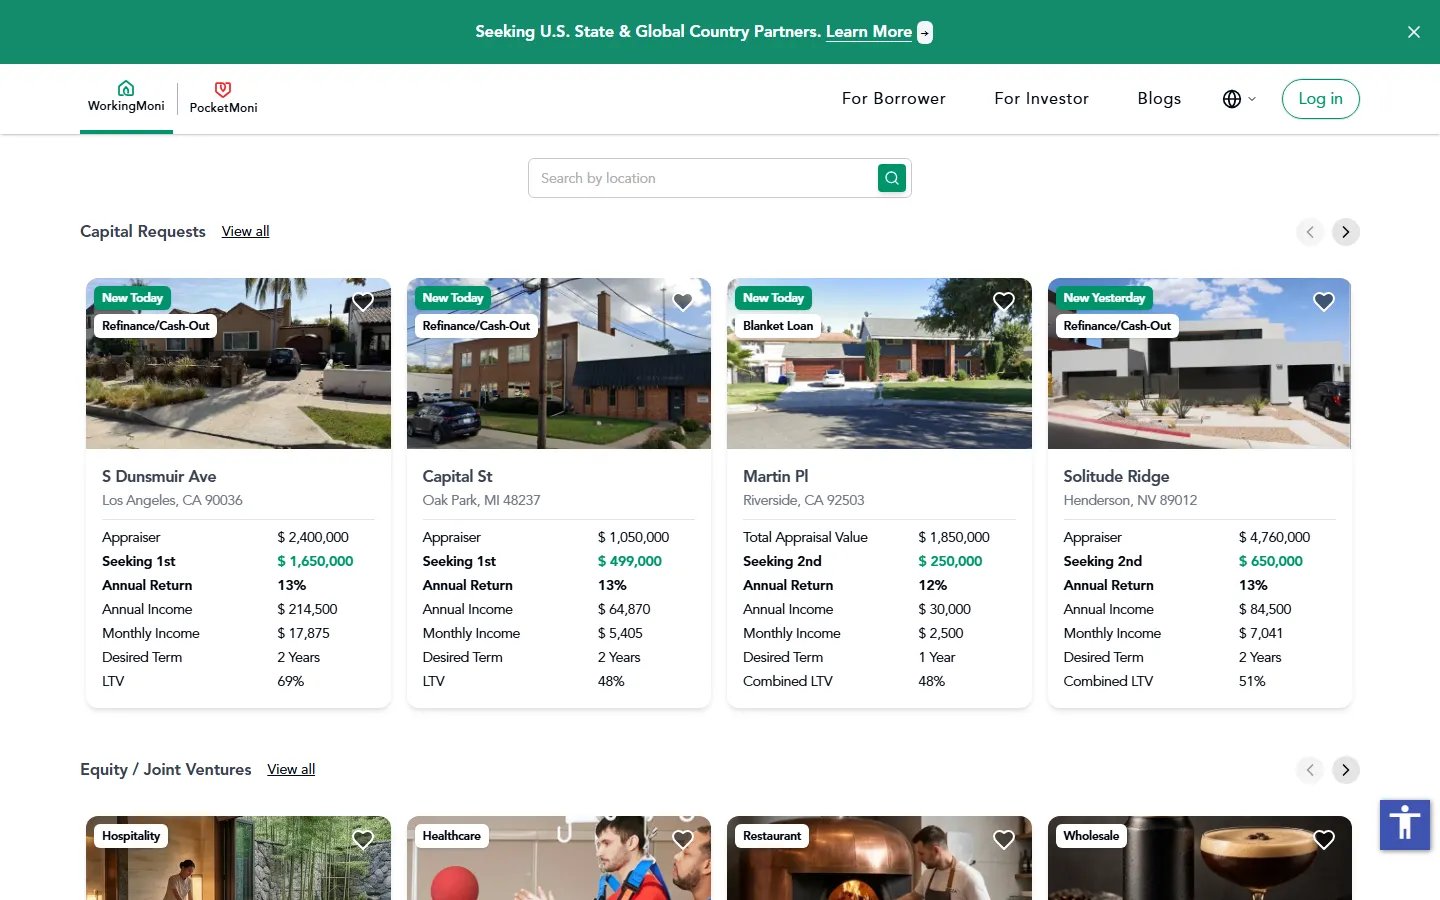Switch to WorkingMoni tab

coord(126,97)
